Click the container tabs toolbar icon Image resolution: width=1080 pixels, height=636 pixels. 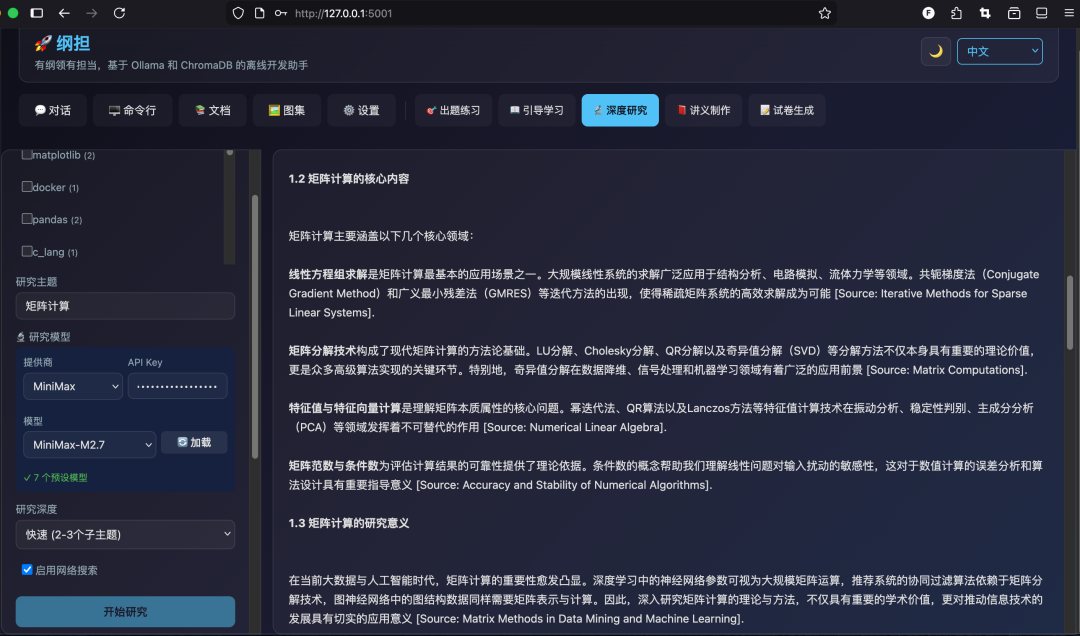coord(1014,13)
